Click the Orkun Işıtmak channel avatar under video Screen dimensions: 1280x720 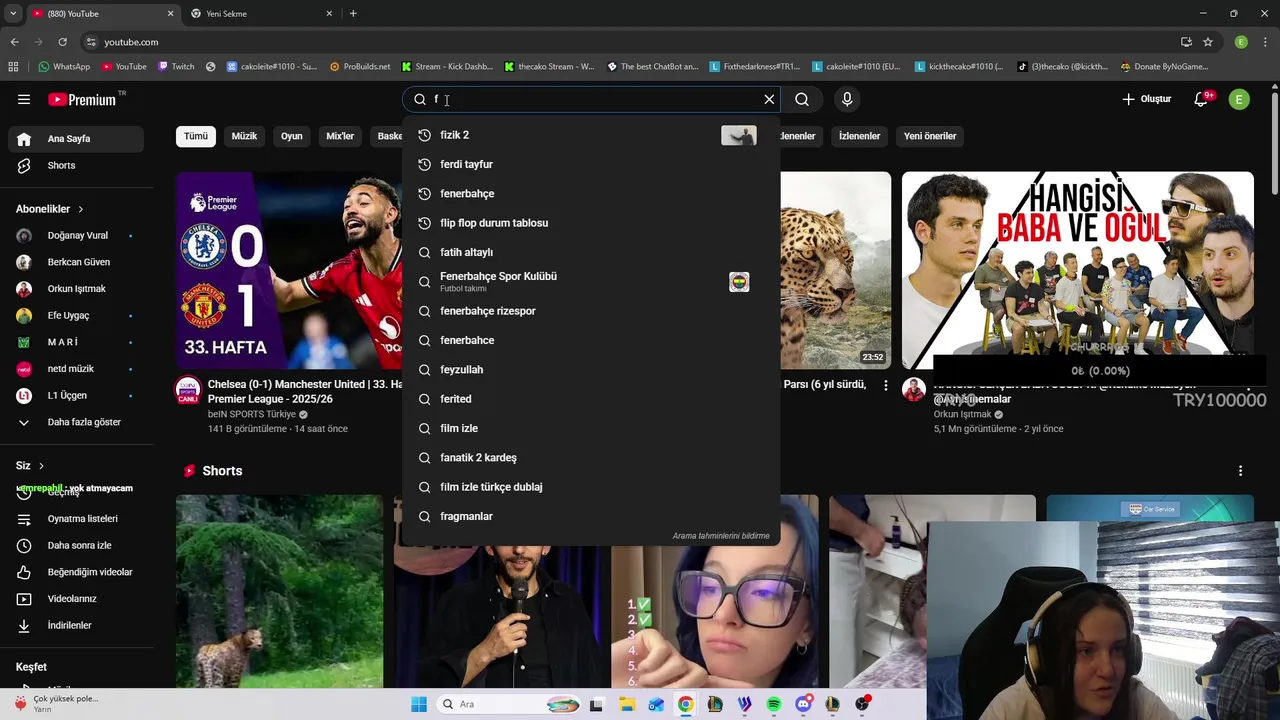coord(914,390)
